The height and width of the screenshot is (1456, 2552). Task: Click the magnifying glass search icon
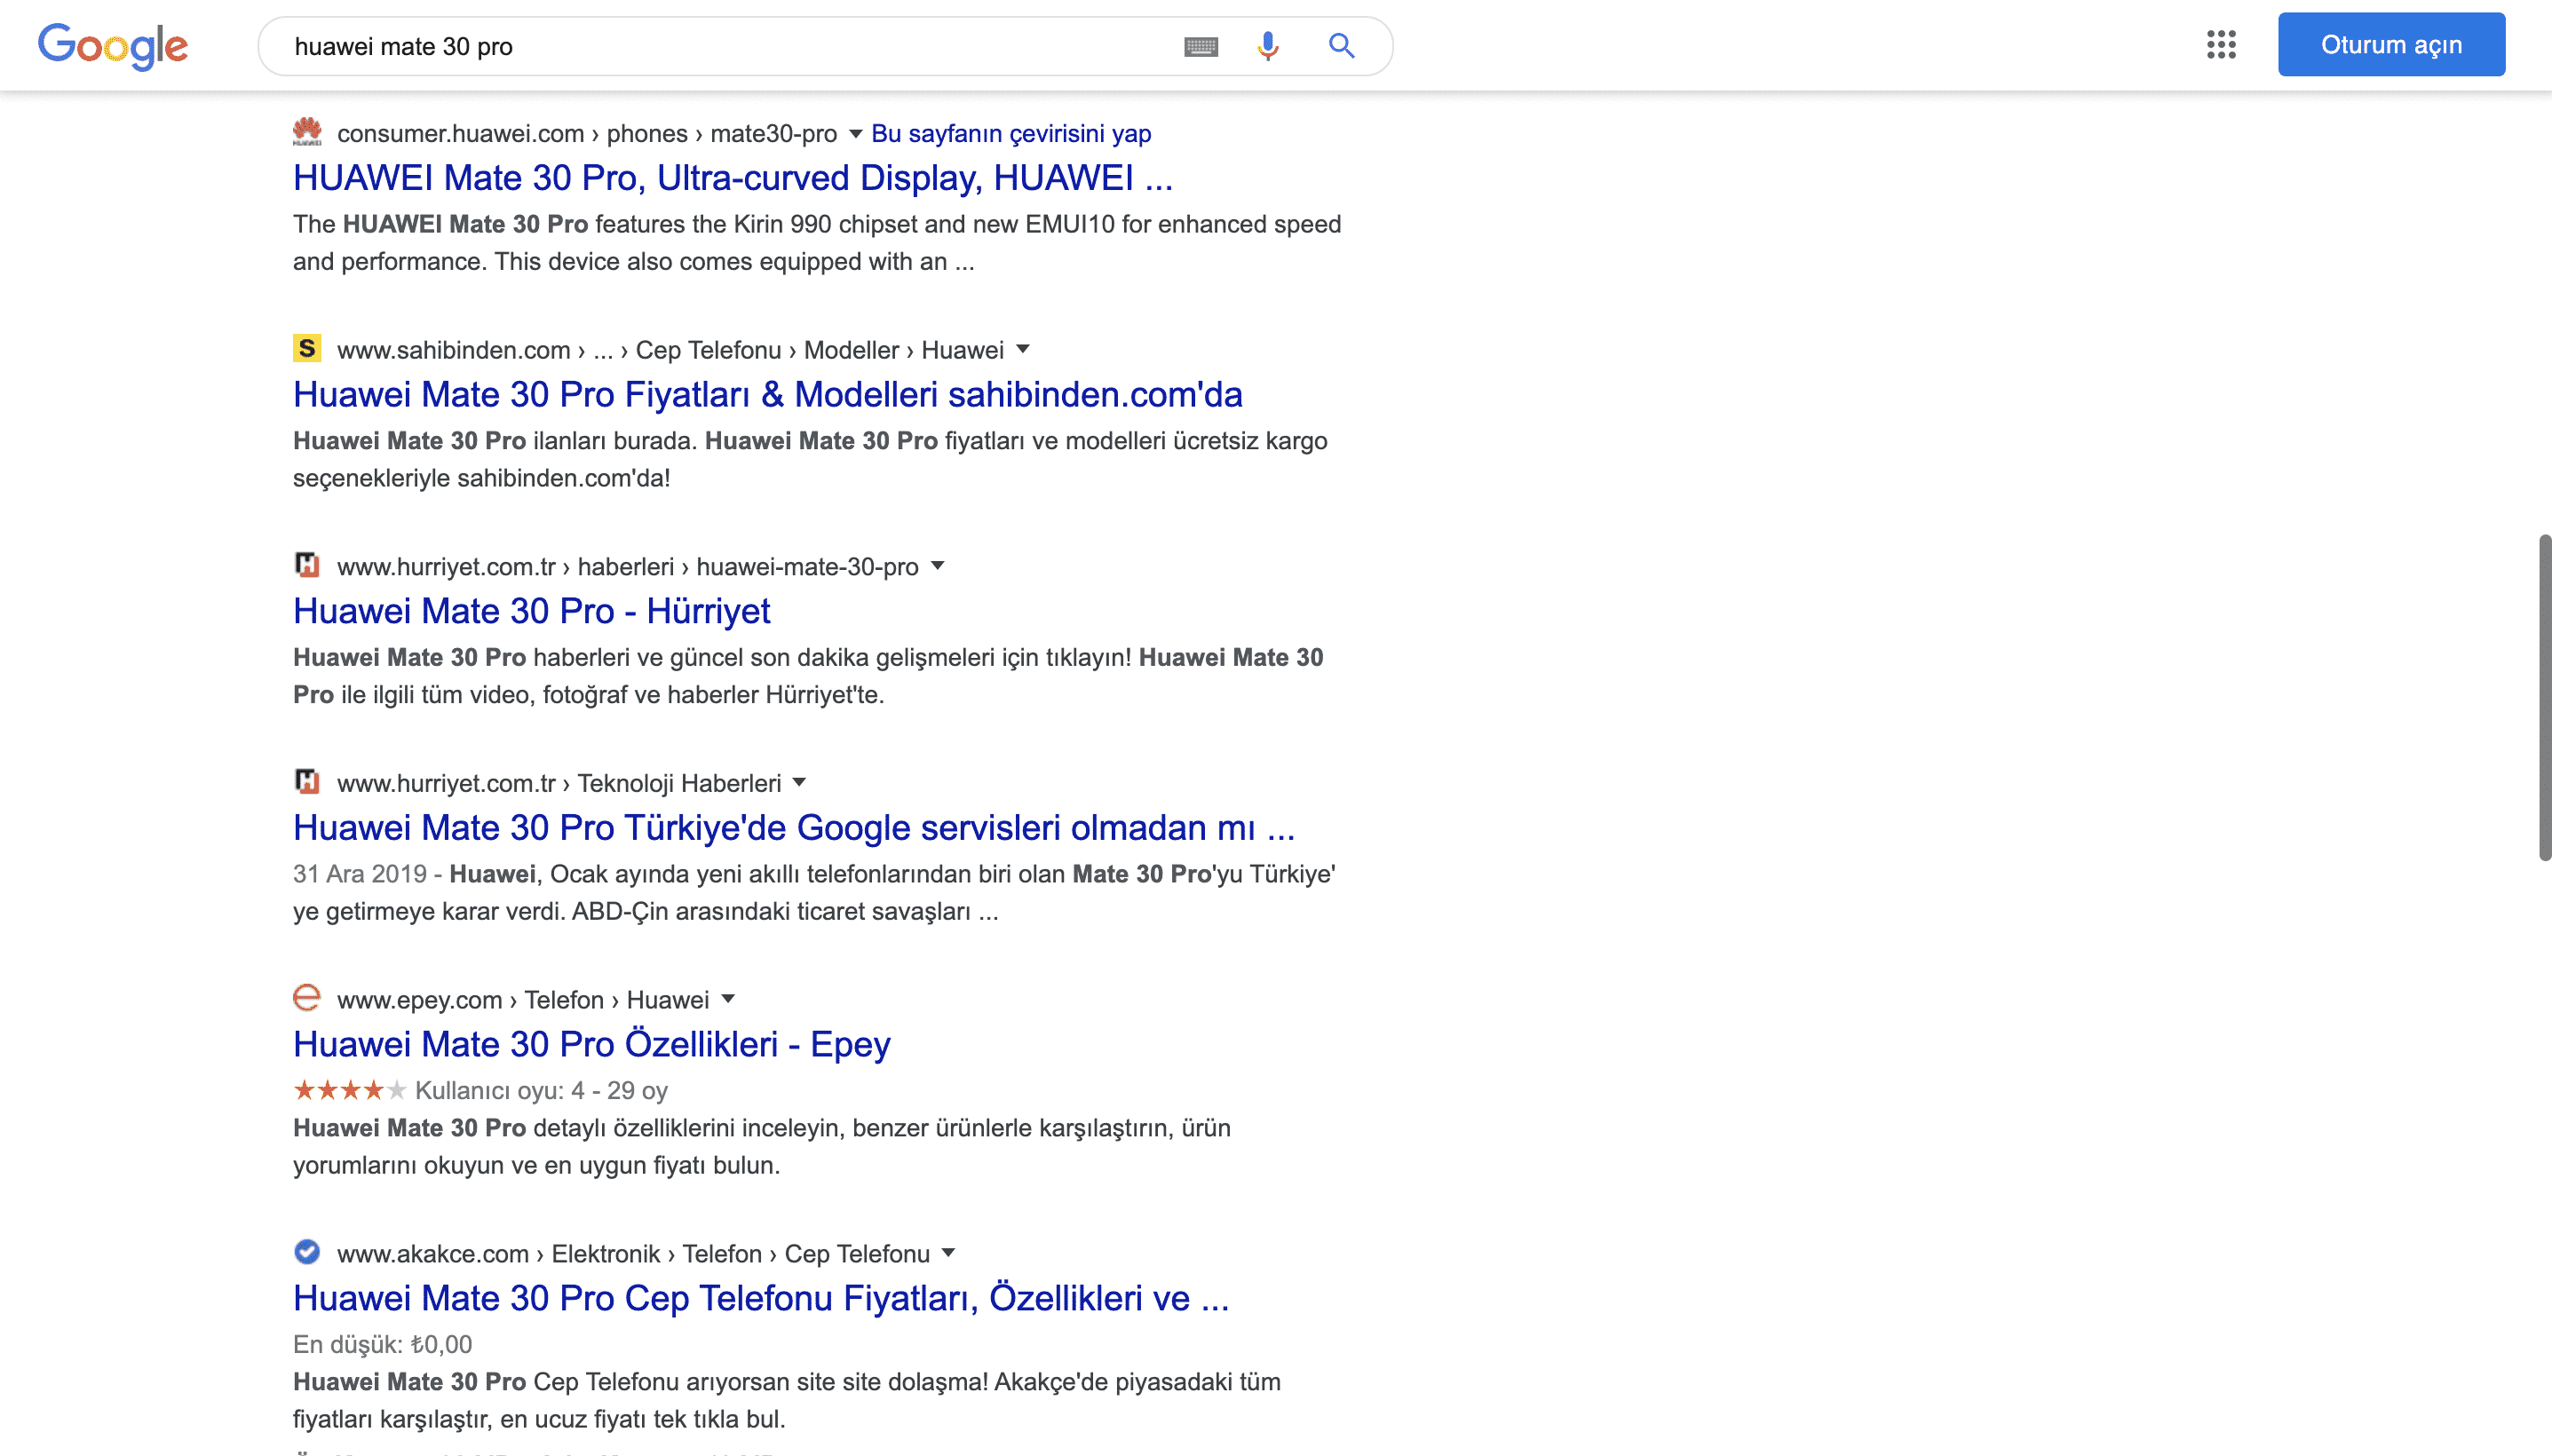[1341, 45]
